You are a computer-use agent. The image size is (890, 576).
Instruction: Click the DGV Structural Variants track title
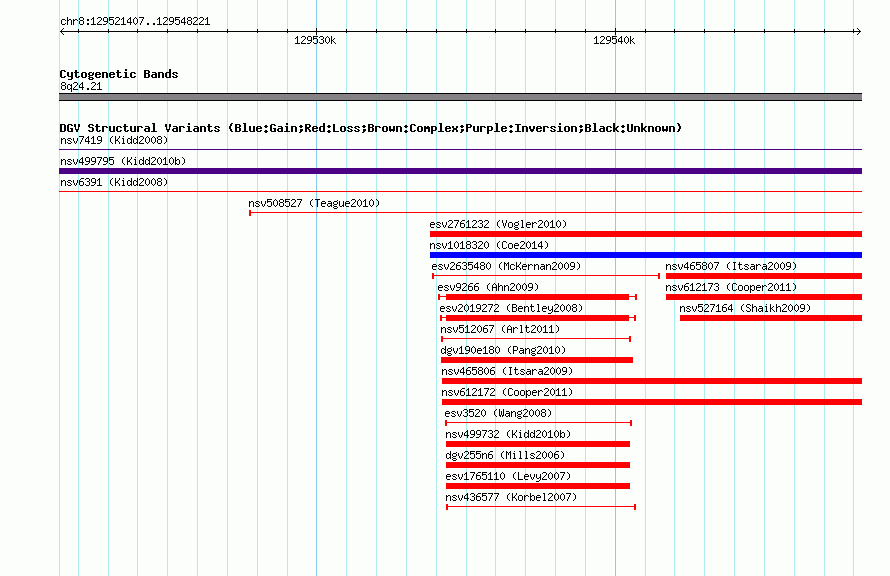371,128
